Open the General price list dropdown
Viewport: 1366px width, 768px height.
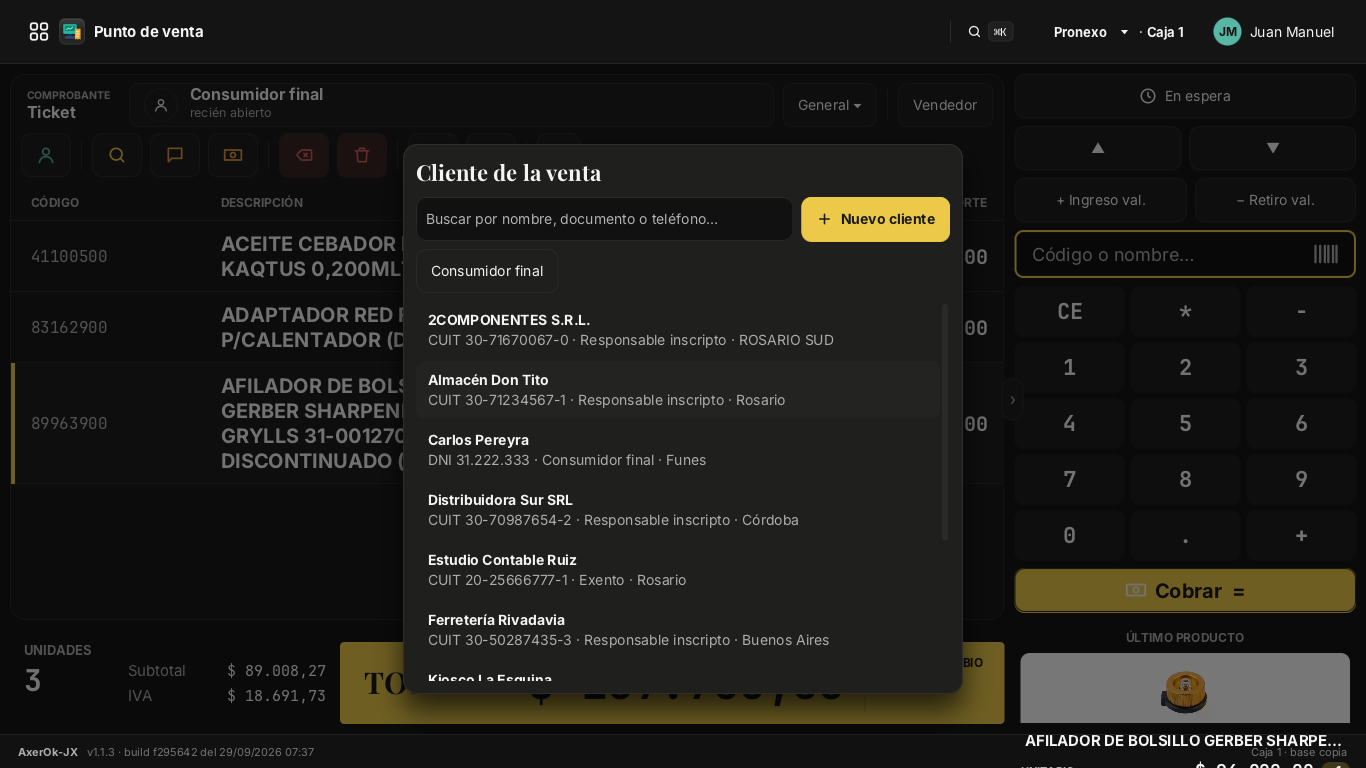[x=830, y=105]
